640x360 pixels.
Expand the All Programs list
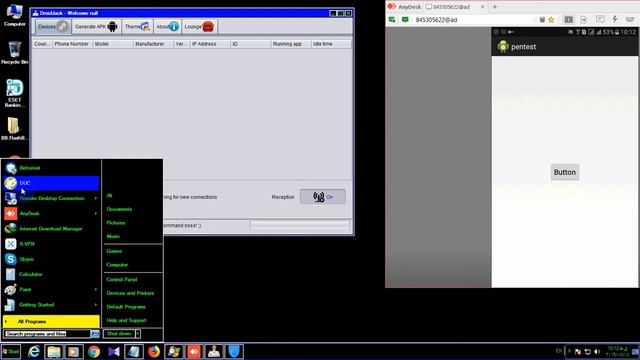coord(51,322)
